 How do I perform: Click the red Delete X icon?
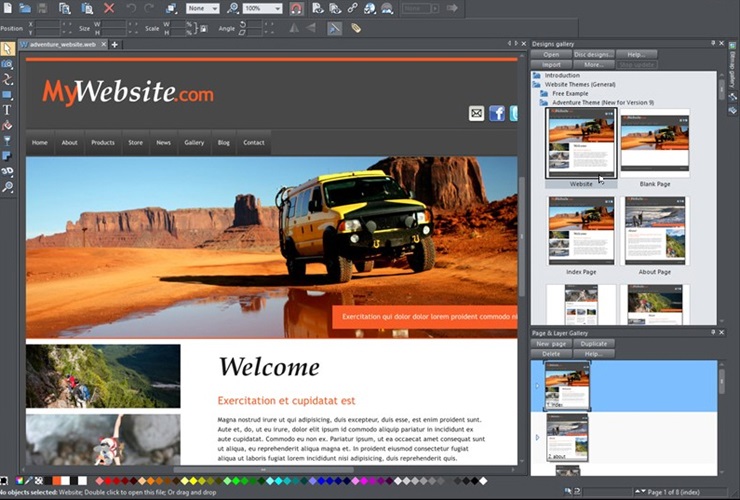[109, 8]
